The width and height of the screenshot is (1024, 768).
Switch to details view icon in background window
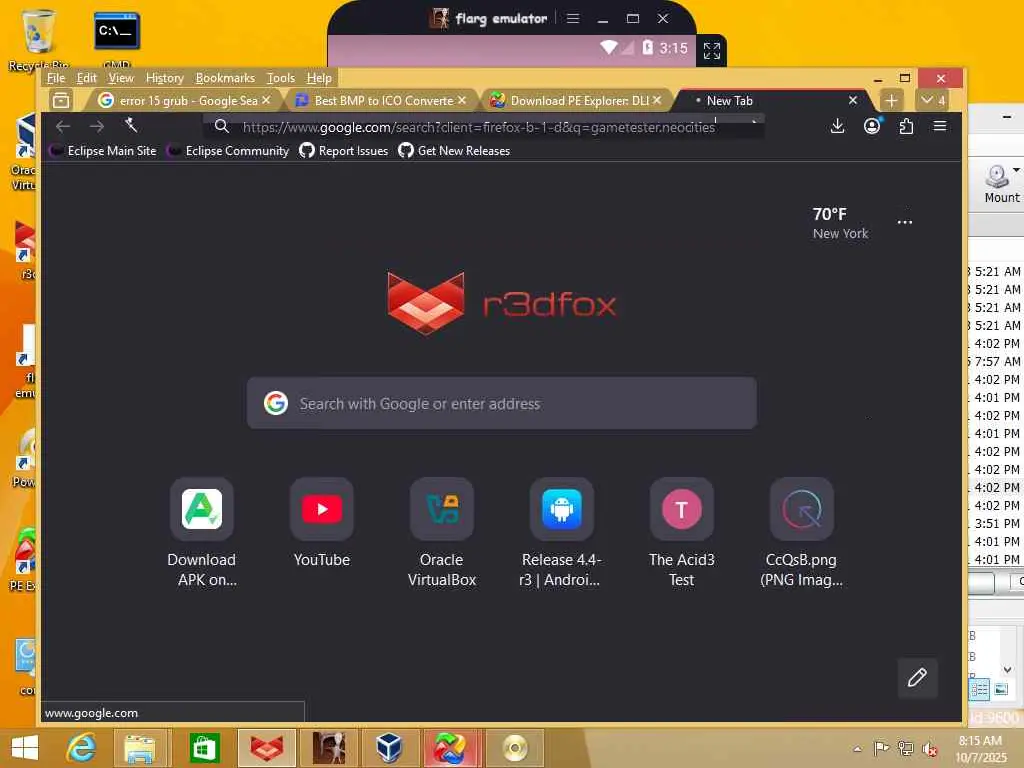(x=979, y=689)
